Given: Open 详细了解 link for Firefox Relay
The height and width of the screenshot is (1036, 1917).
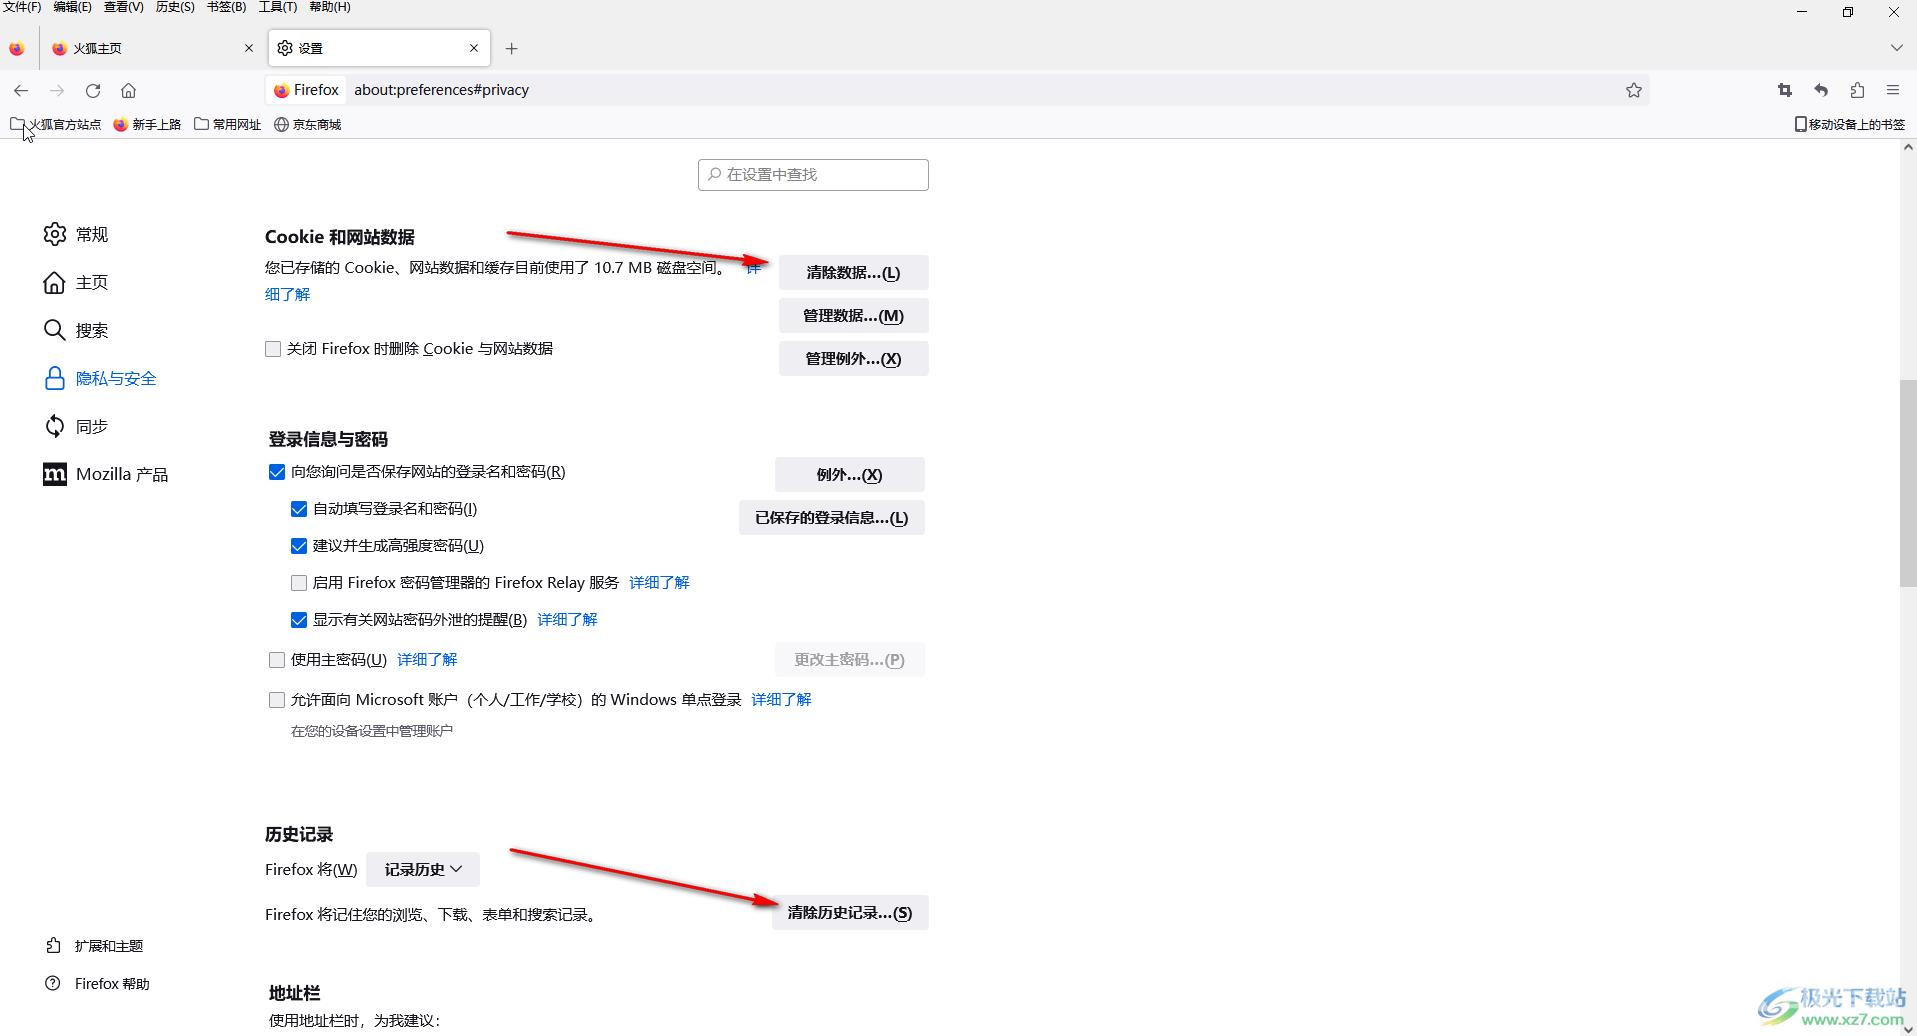Looking at the screenshot, I should point(659,583).
